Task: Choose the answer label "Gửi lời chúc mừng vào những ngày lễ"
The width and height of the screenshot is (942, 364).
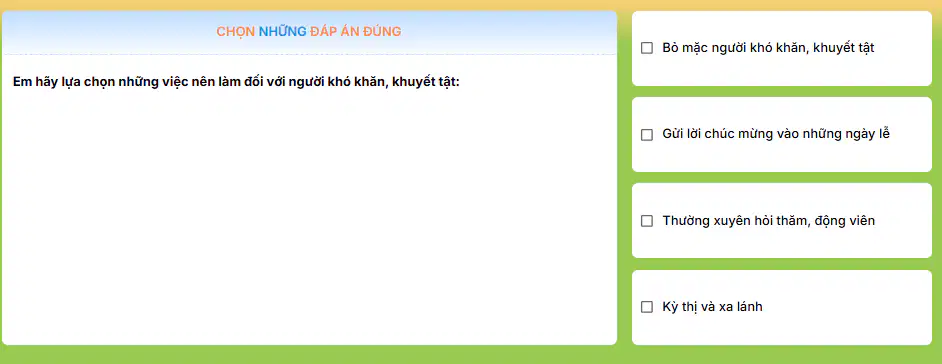Action: pyautogui.click(x=776, y=134)
